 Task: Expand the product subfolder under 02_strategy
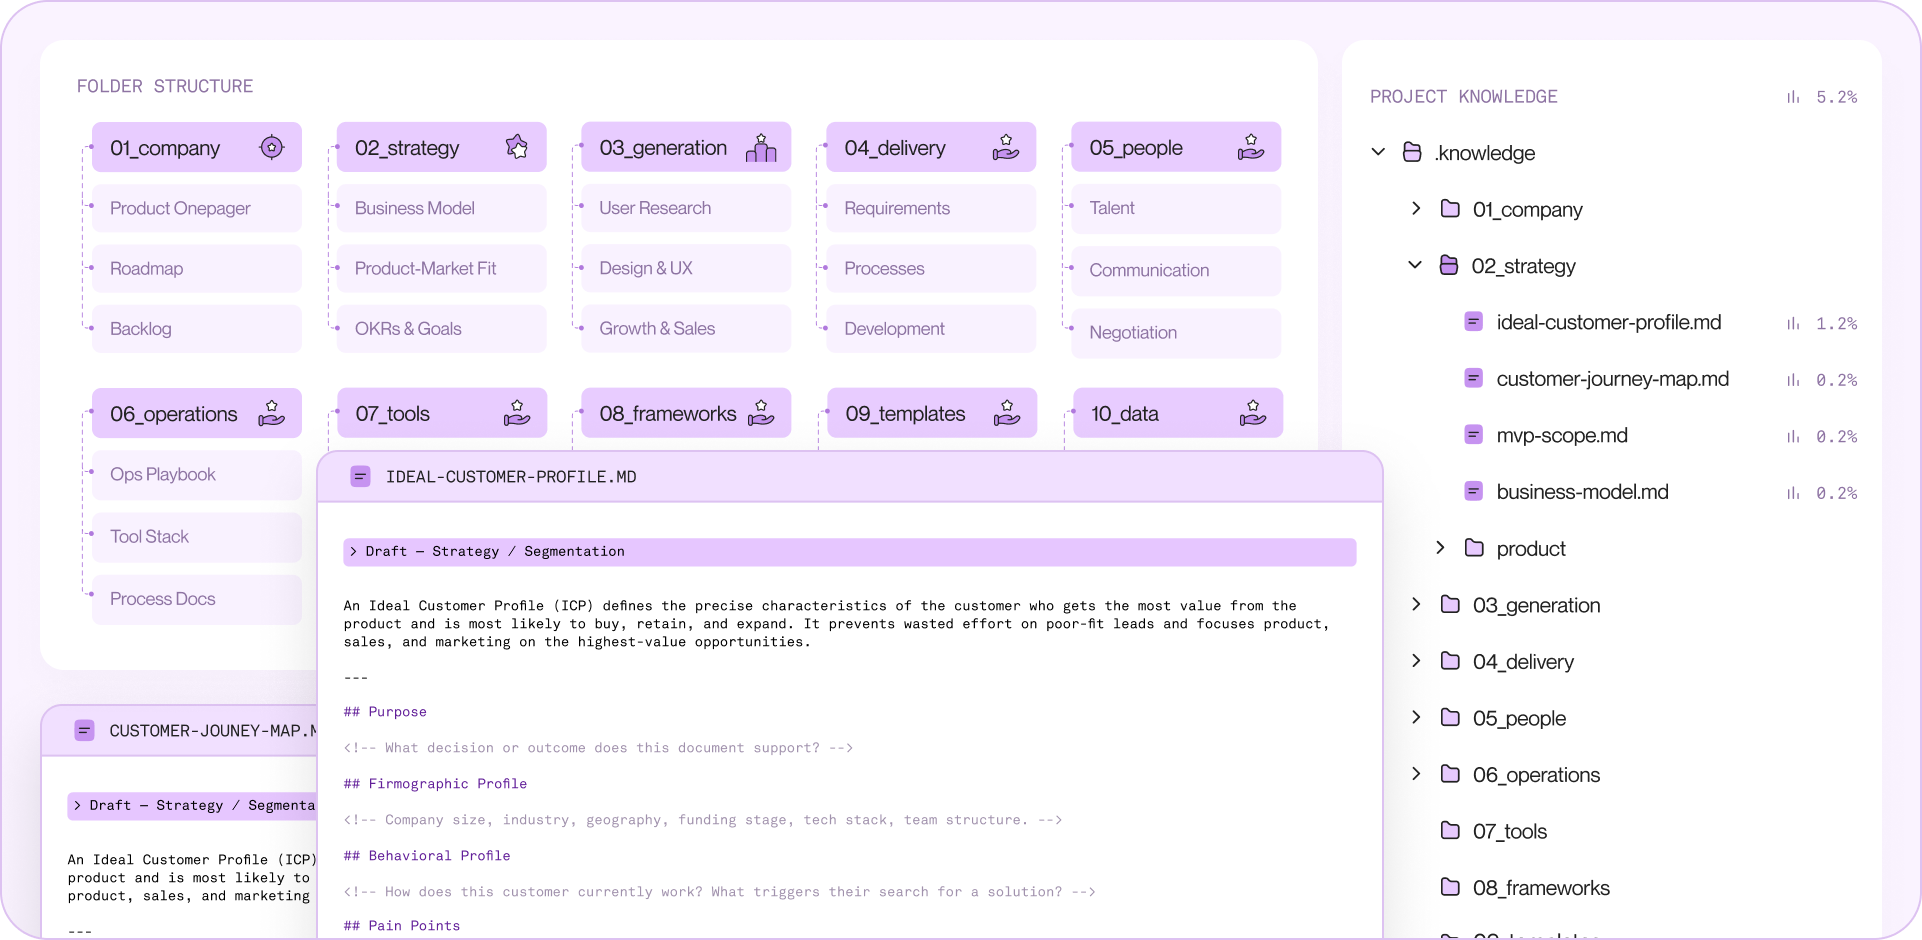(x=1441, y=547)
